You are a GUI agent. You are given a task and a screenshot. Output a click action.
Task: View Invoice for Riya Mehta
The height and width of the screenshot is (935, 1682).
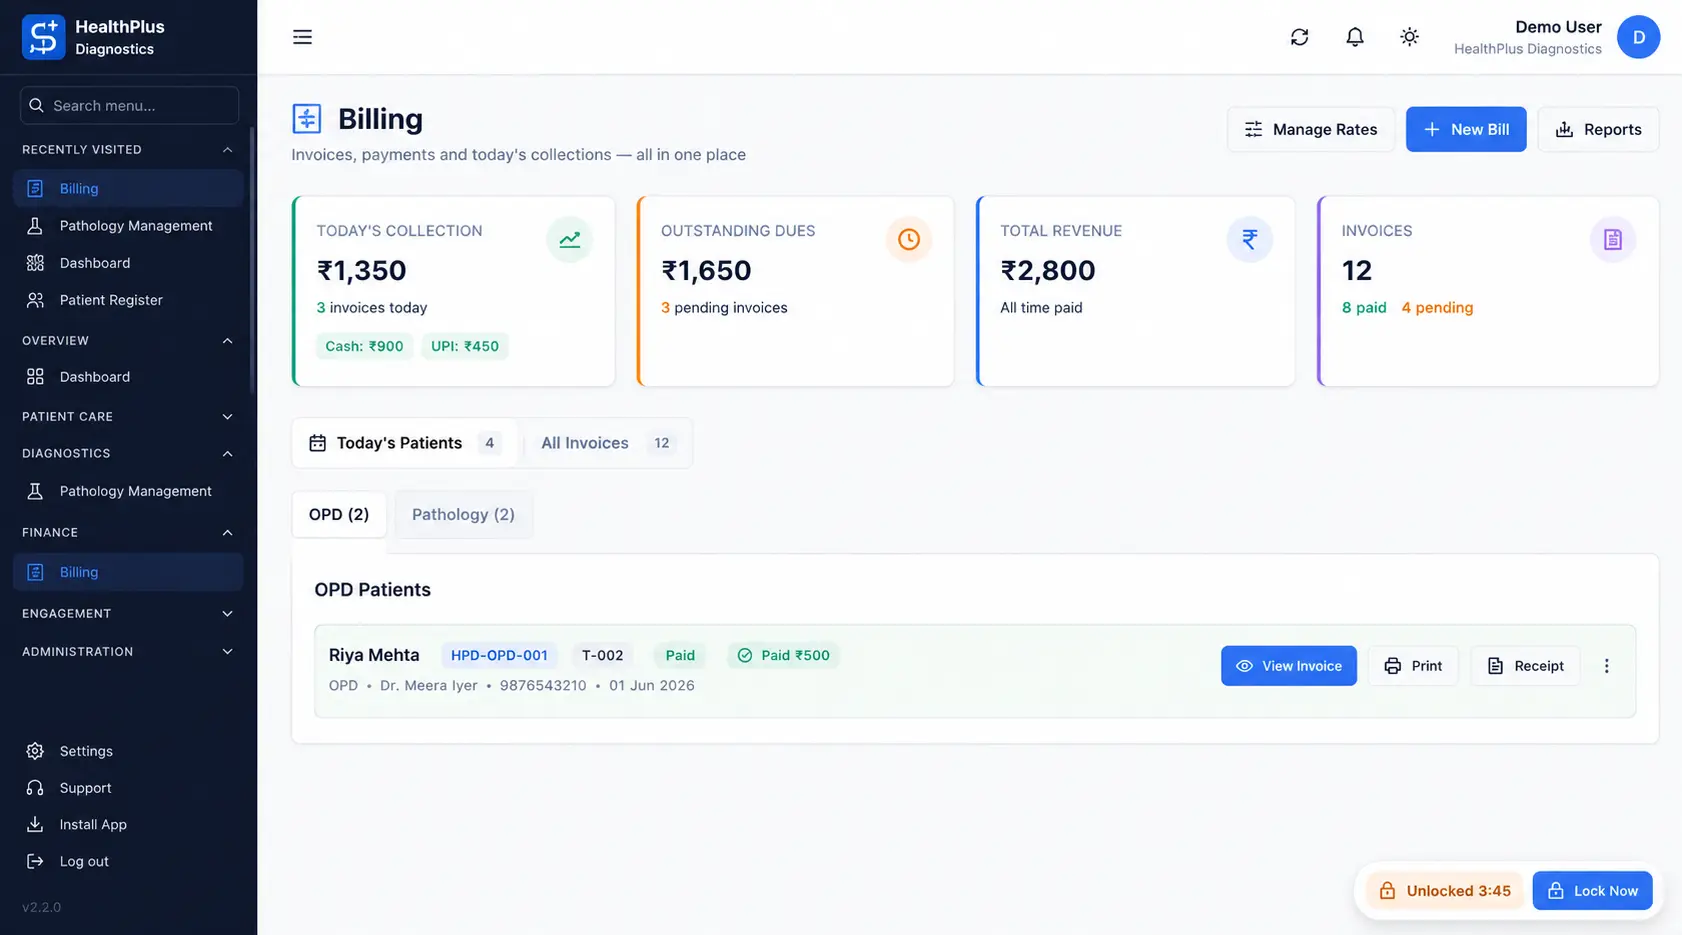(x=1288, y=666)
